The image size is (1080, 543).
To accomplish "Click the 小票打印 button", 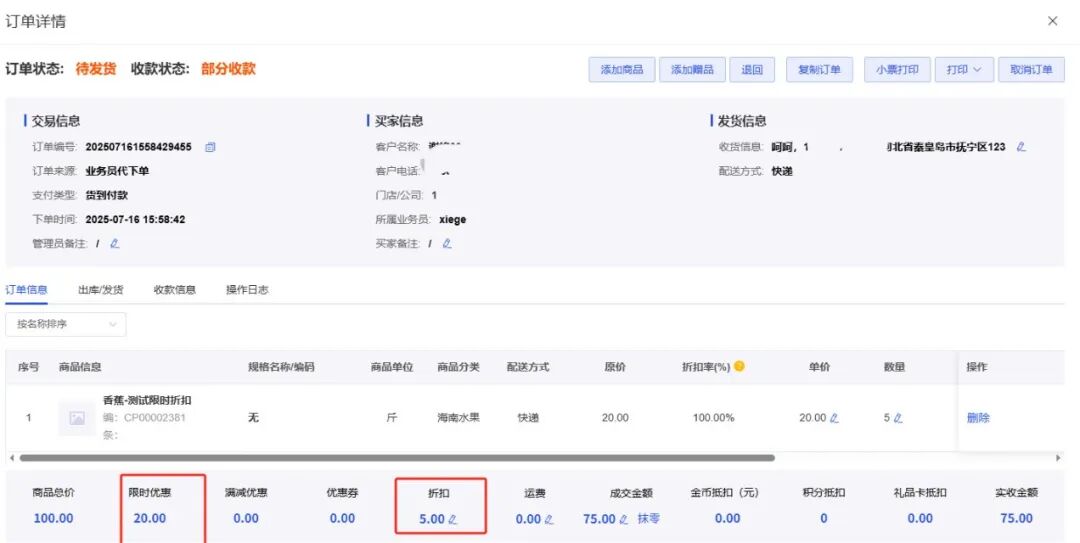I will coord(897,70).
